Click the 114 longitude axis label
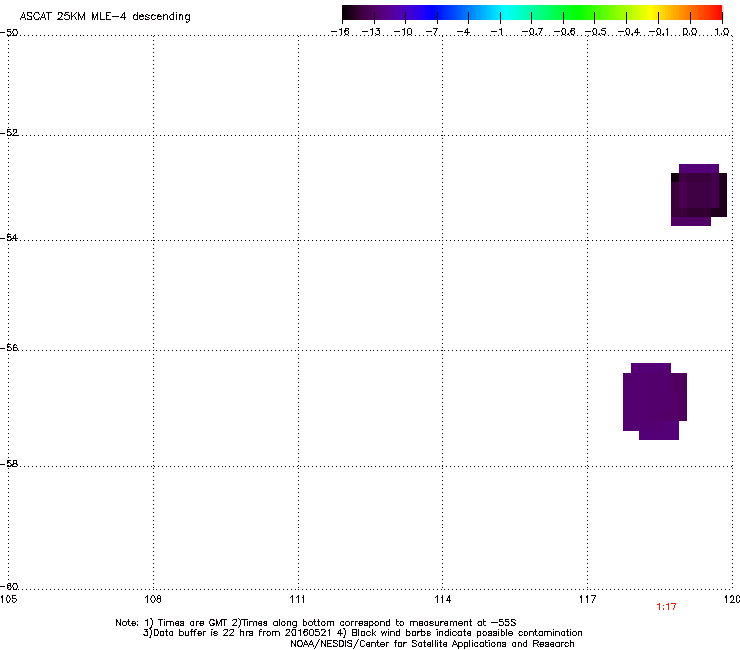This screenshot has height=650, width=740. tap(443, 599)
